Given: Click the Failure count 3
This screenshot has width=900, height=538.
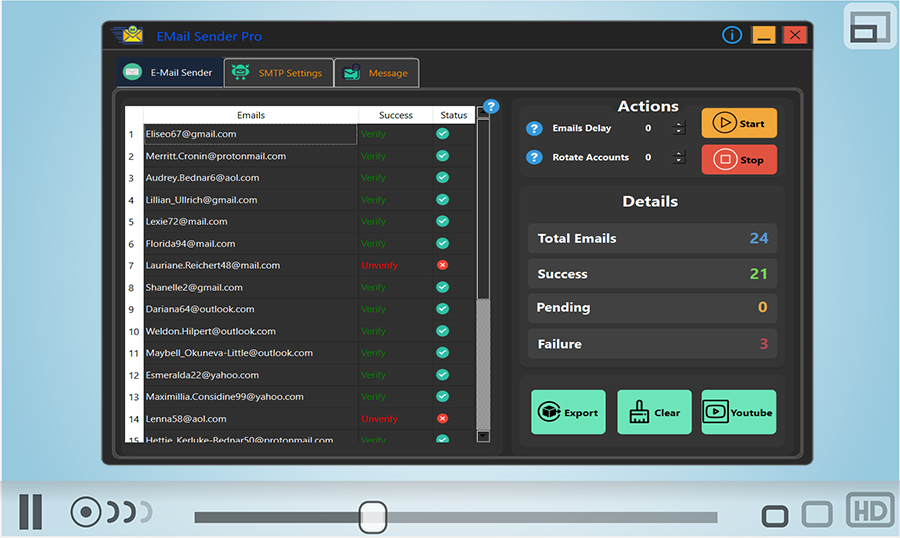Looking at the screenshot, I should (763, 343).
